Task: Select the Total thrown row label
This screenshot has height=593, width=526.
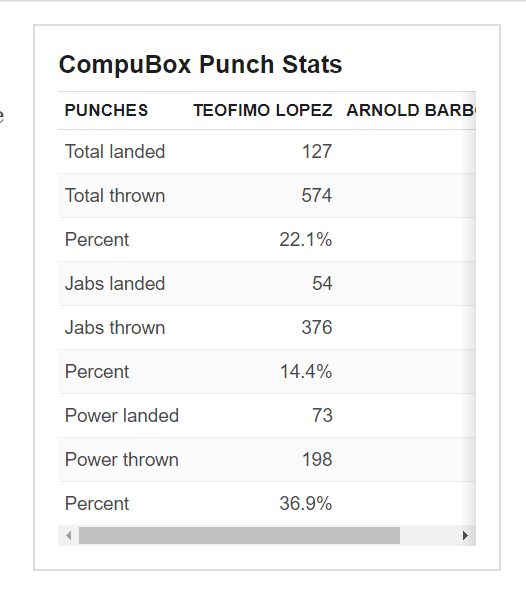Action: click(x=115, y=196)
